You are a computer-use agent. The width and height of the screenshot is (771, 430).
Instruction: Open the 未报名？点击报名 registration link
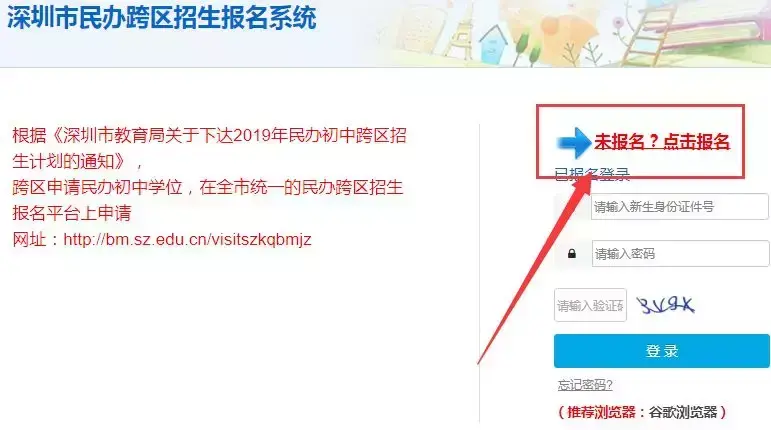click(662, 142)
